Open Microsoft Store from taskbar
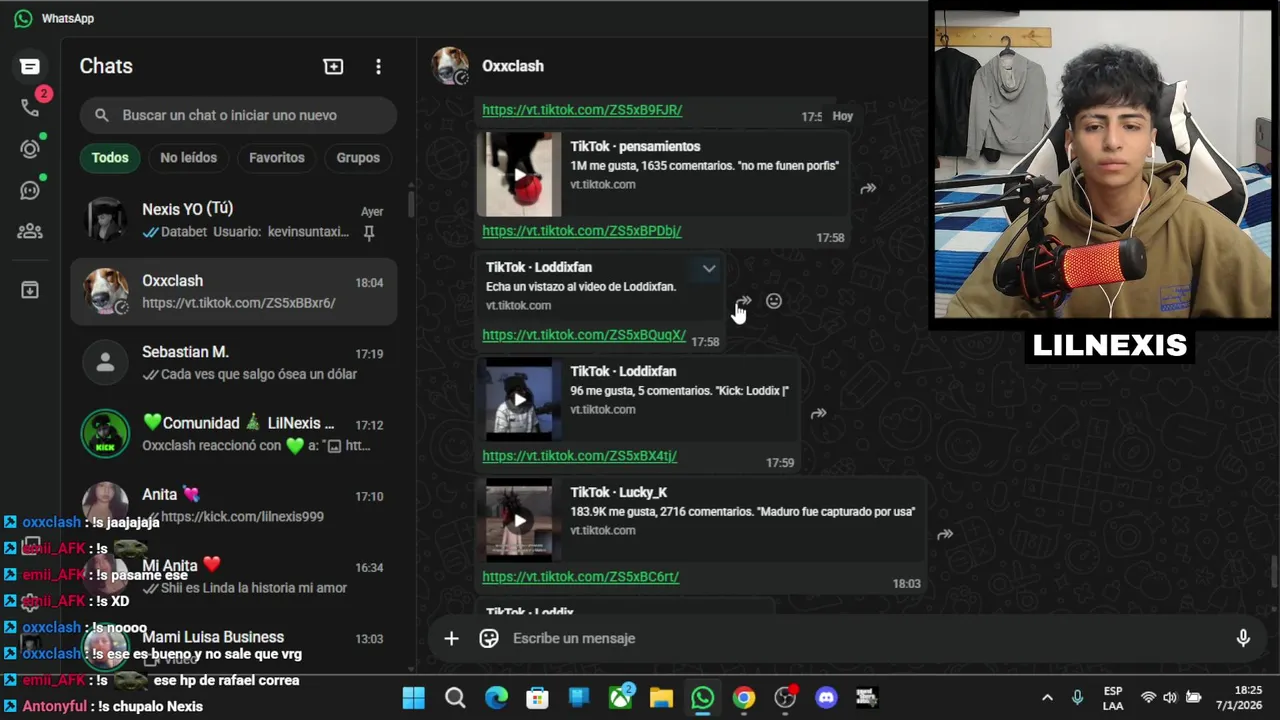This screenshot has height=720, width=1280. pos(538,698)
